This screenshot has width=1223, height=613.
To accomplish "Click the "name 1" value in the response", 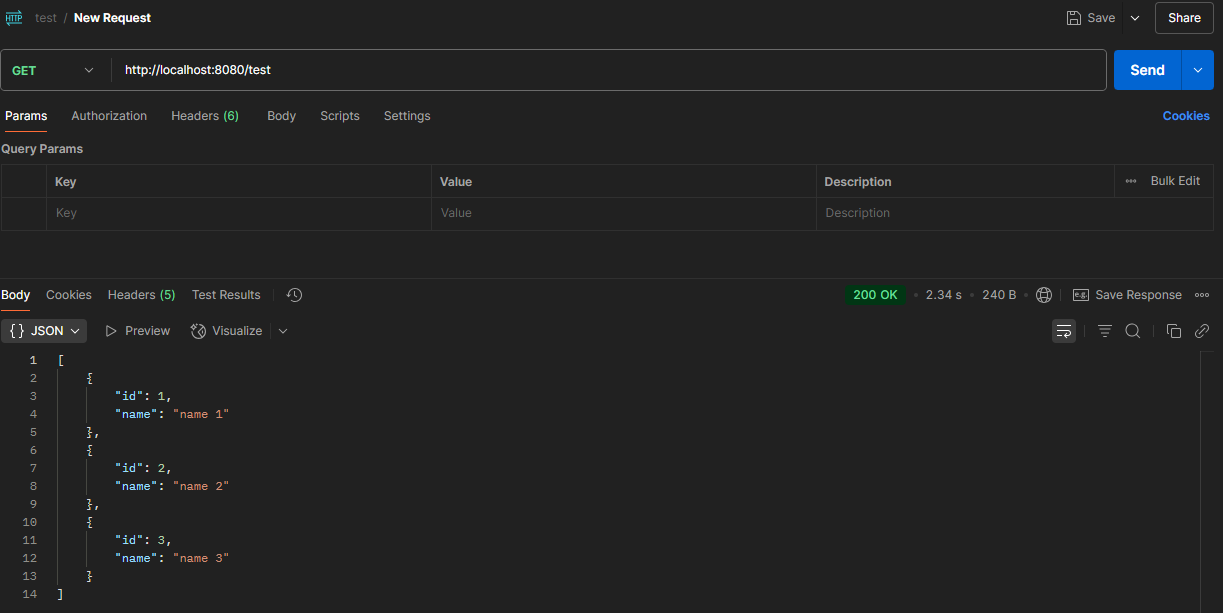I will point(201,414).
